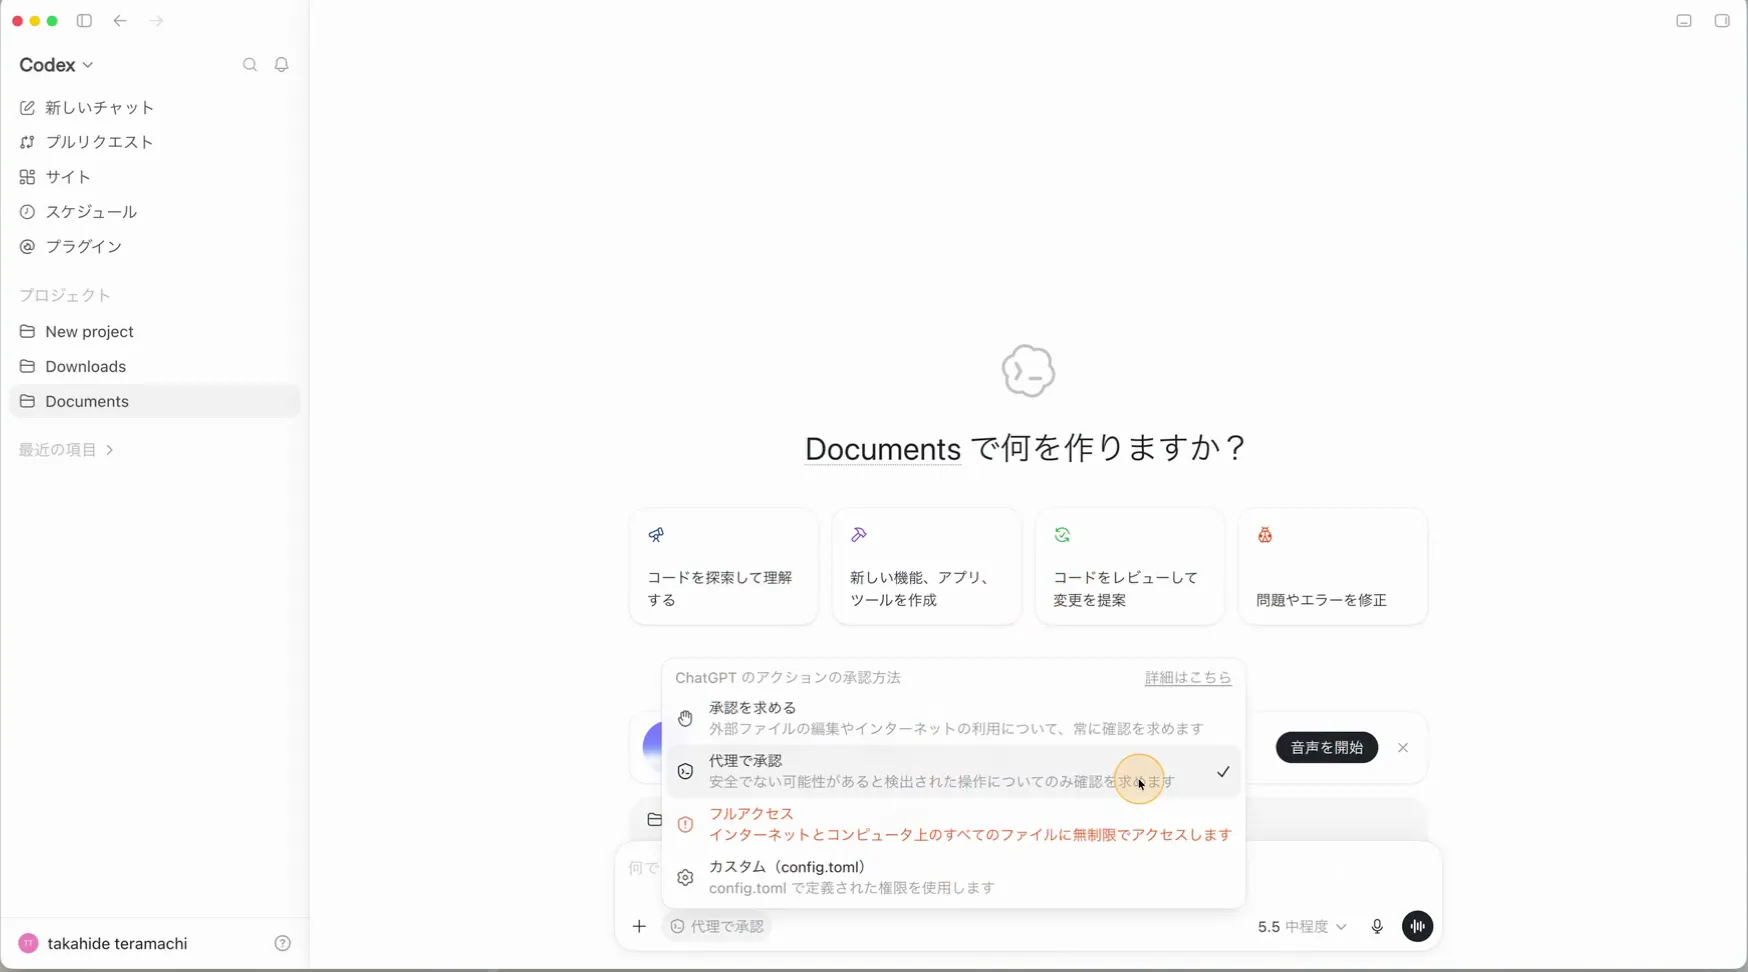
Task: Expand 最近の項目 section
Action: point(66,450)
